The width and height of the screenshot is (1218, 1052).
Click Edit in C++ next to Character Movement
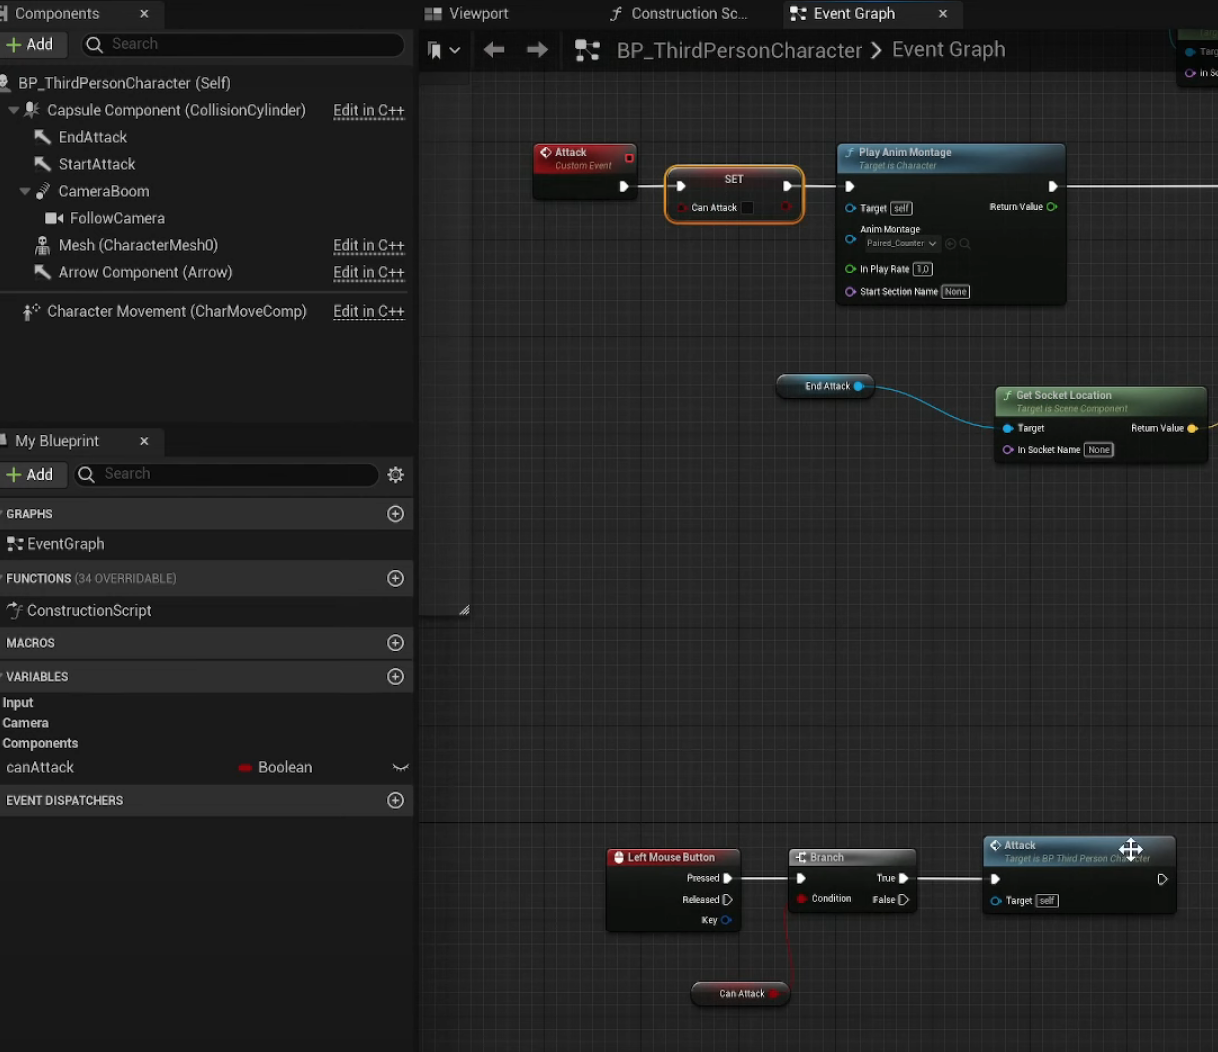pos(368,311)
